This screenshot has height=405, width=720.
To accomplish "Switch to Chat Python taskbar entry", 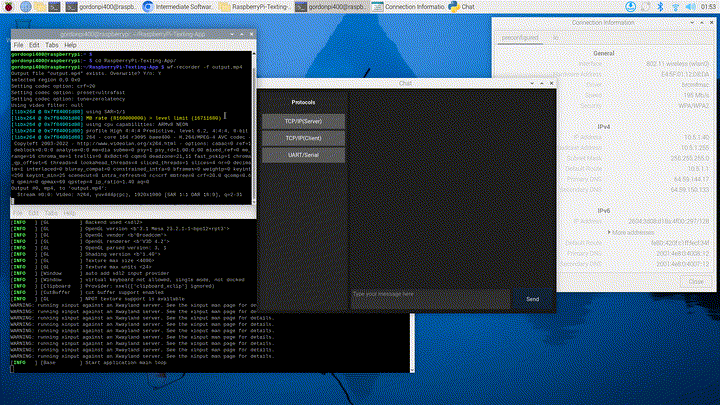I will coord(462,6).
